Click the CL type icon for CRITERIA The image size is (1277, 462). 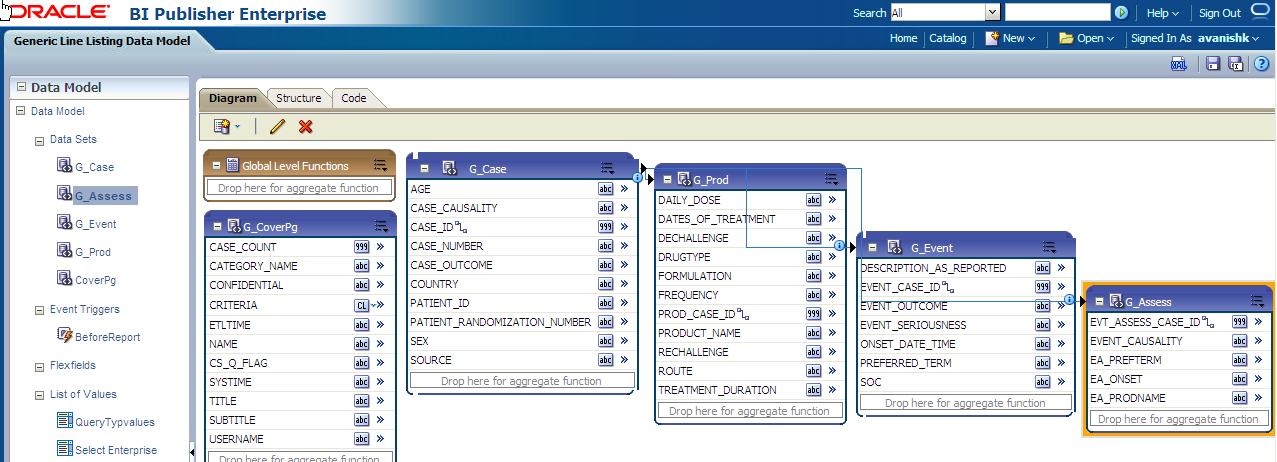(x=362, y=305)
